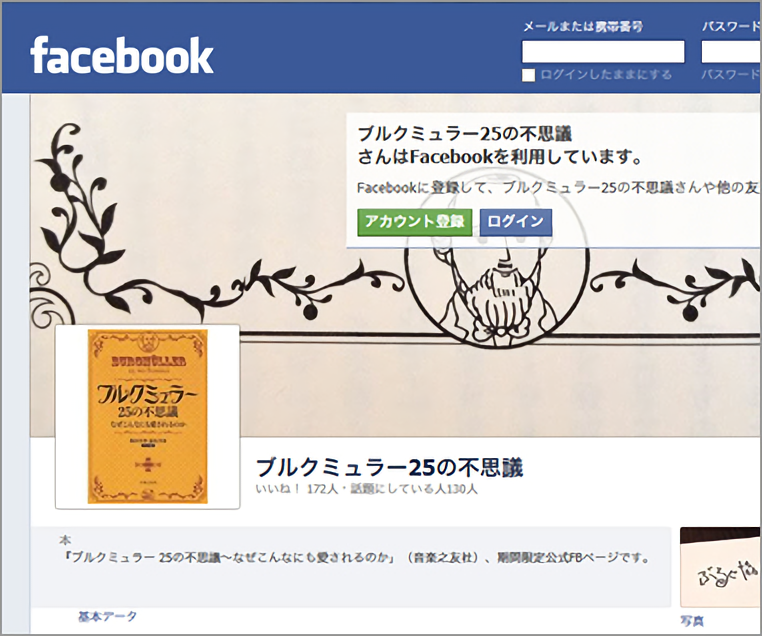This screenshot has width=762, height=636.
Task: Open the orange book cover profile picture
Action: [x=147, y=416]
